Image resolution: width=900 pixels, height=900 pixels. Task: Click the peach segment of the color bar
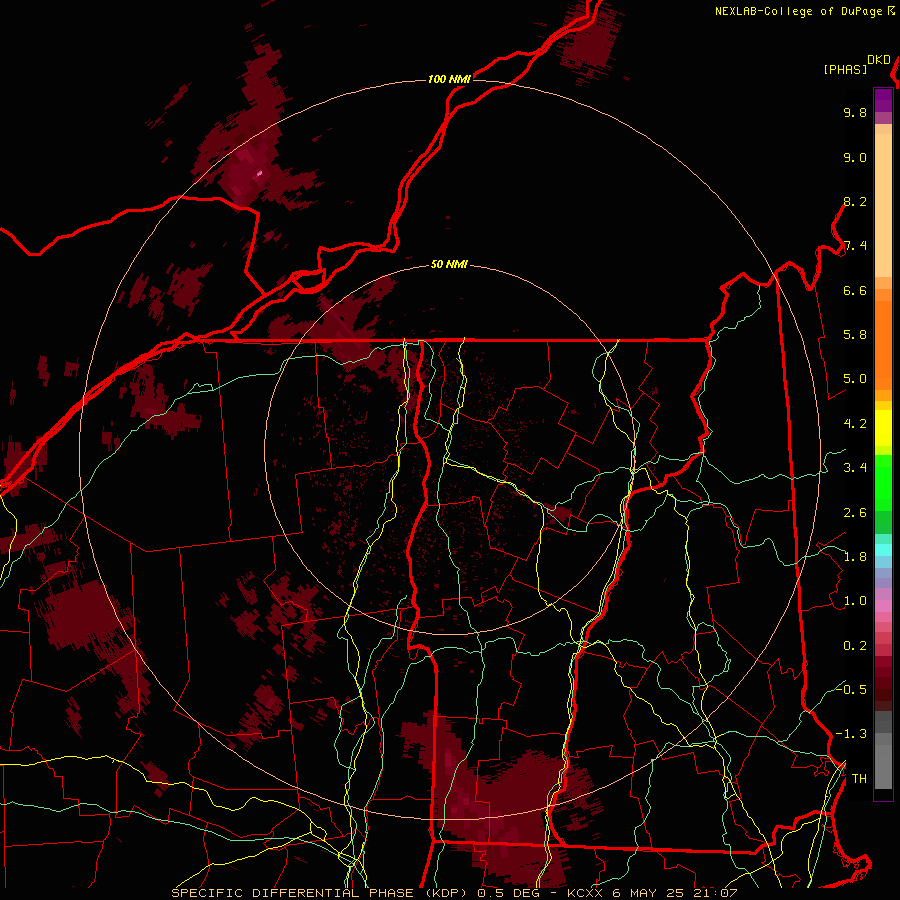click(x=883, y=205)
